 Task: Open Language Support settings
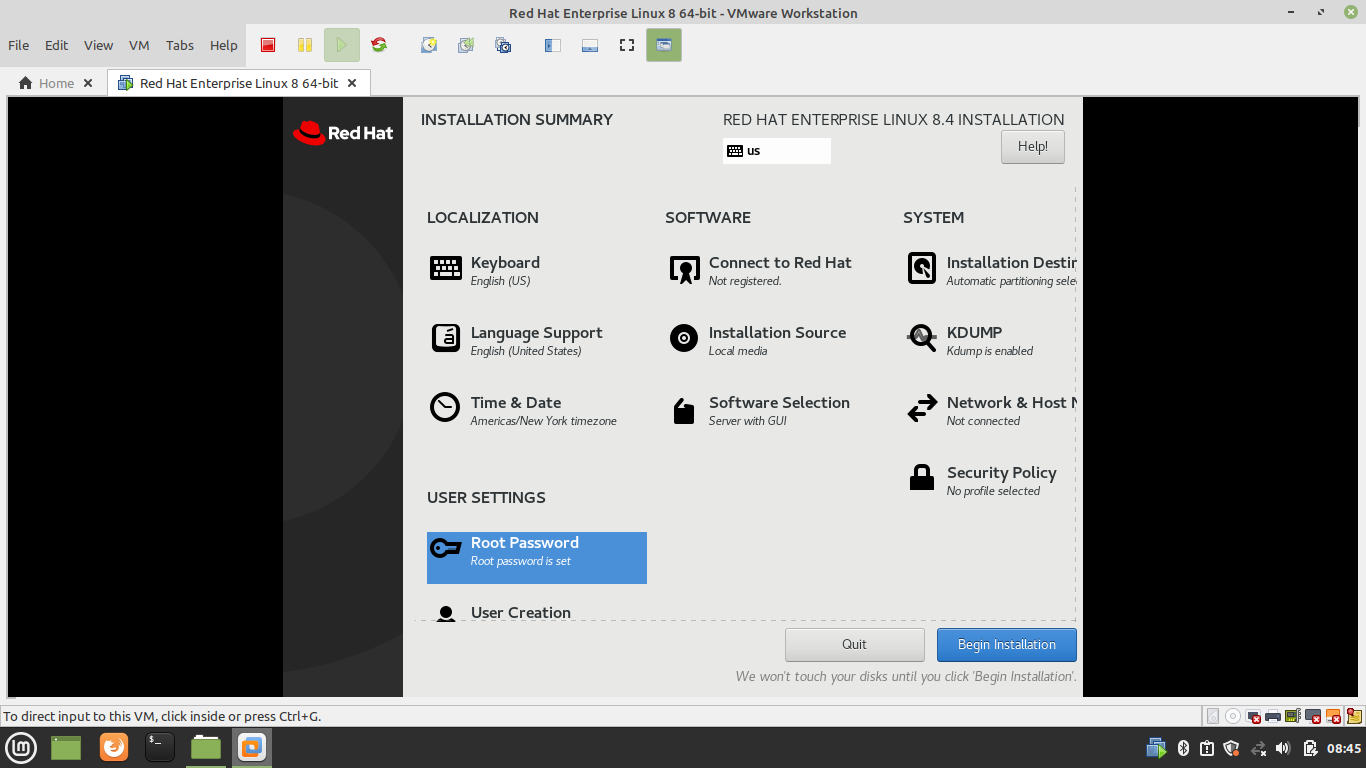point(536,340)
